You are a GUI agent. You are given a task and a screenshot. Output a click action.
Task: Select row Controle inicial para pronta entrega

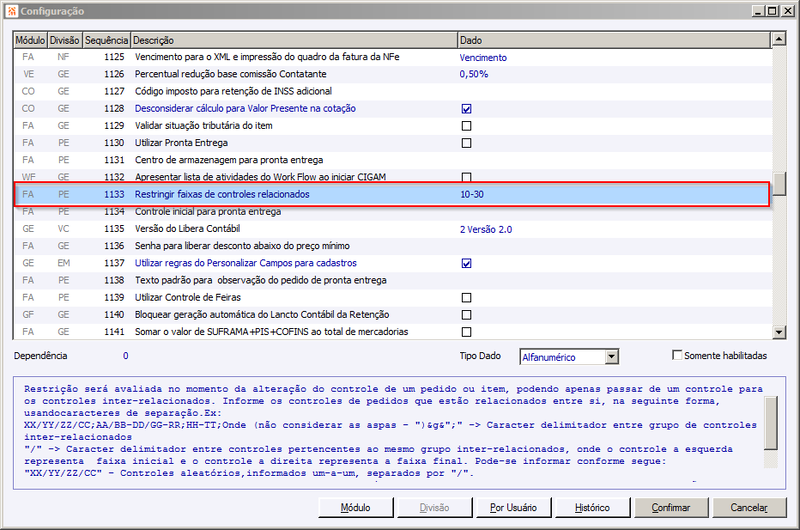pos(392,212)
